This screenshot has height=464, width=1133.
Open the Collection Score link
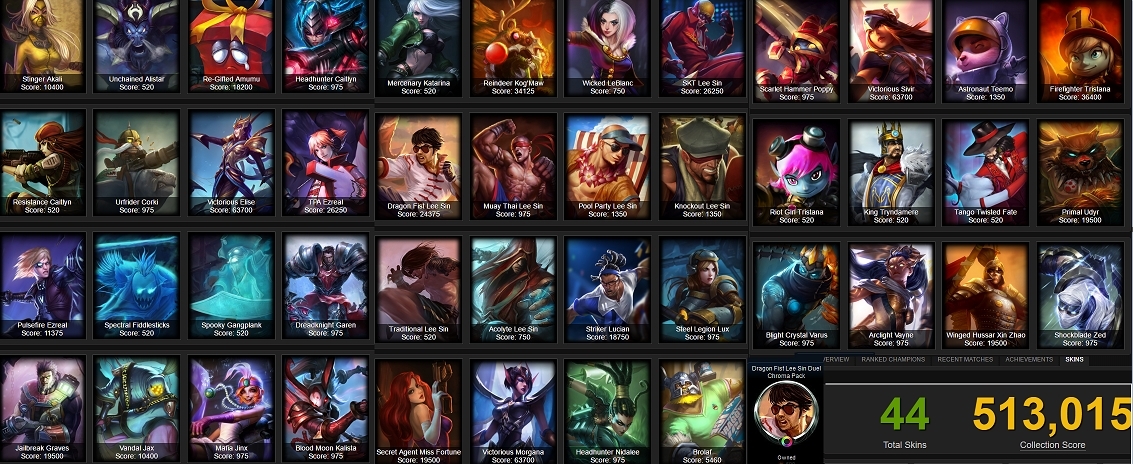click(1052, 445)
